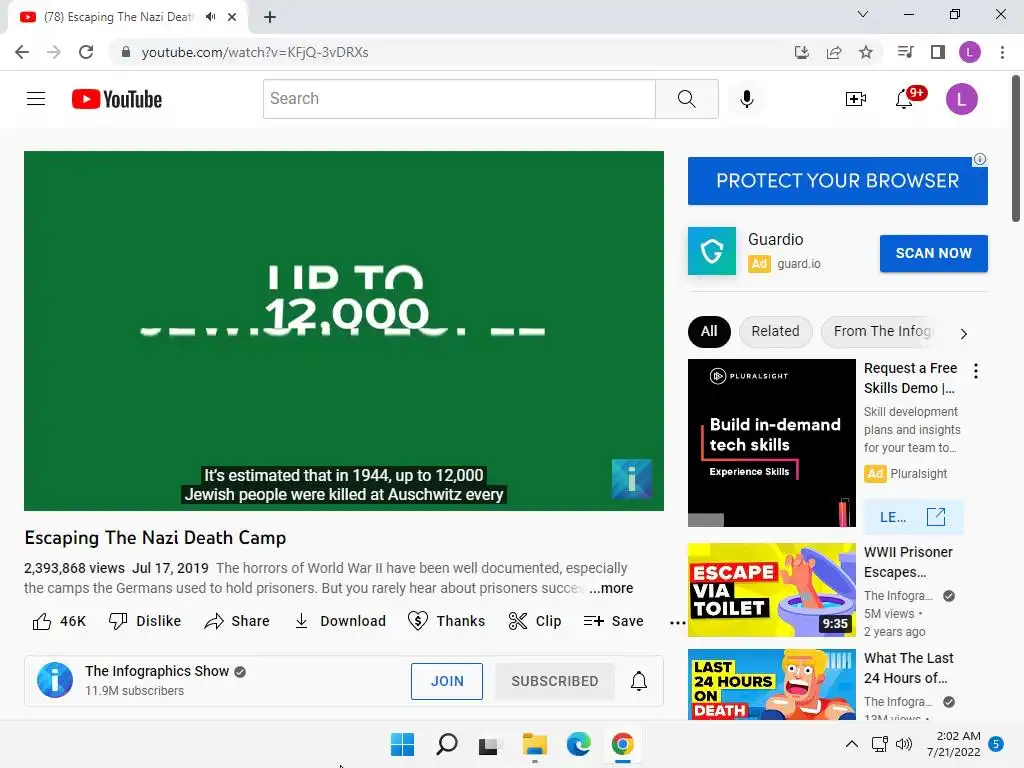The width and height of the screenshot is (1024, 768).
Task: Create a Clip of the video
Action: tap(535, 621)
